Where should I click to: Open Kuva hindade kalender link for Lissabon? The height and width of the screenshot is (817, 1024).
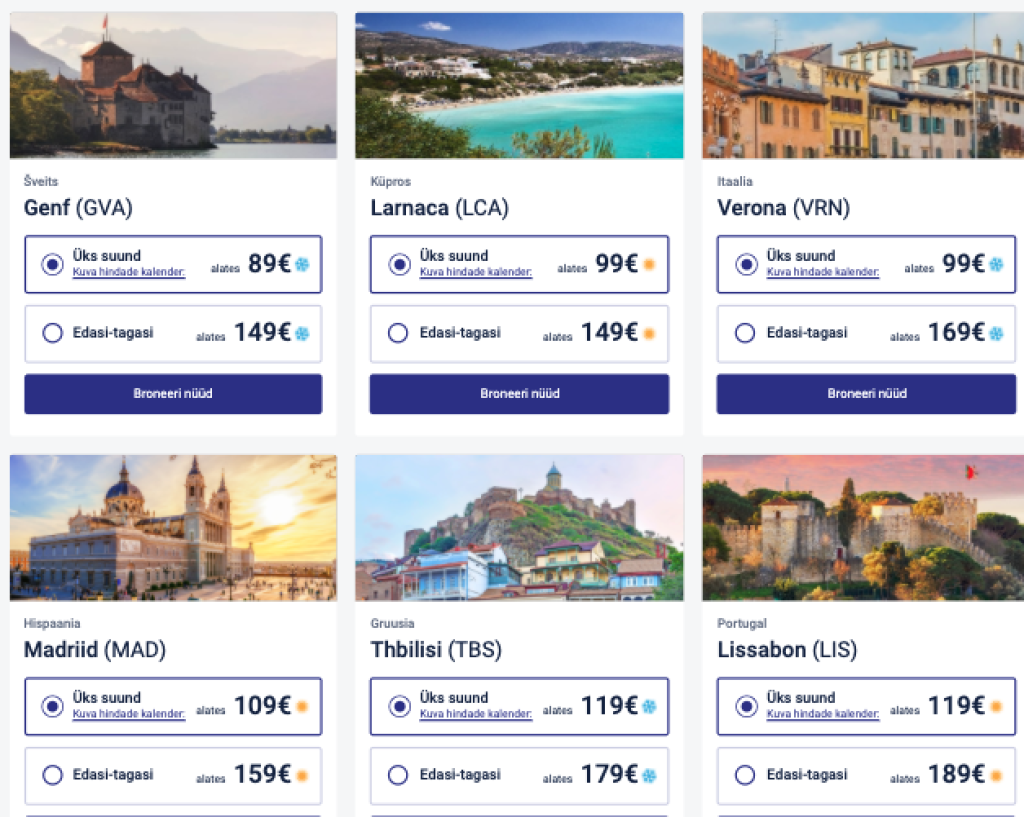[823, 714]
